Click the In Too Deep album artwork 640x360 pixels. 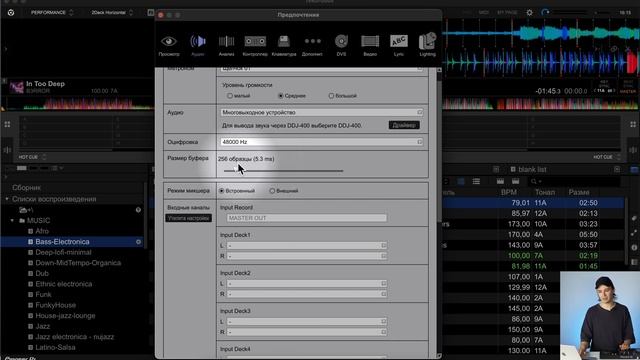(16, 87)
